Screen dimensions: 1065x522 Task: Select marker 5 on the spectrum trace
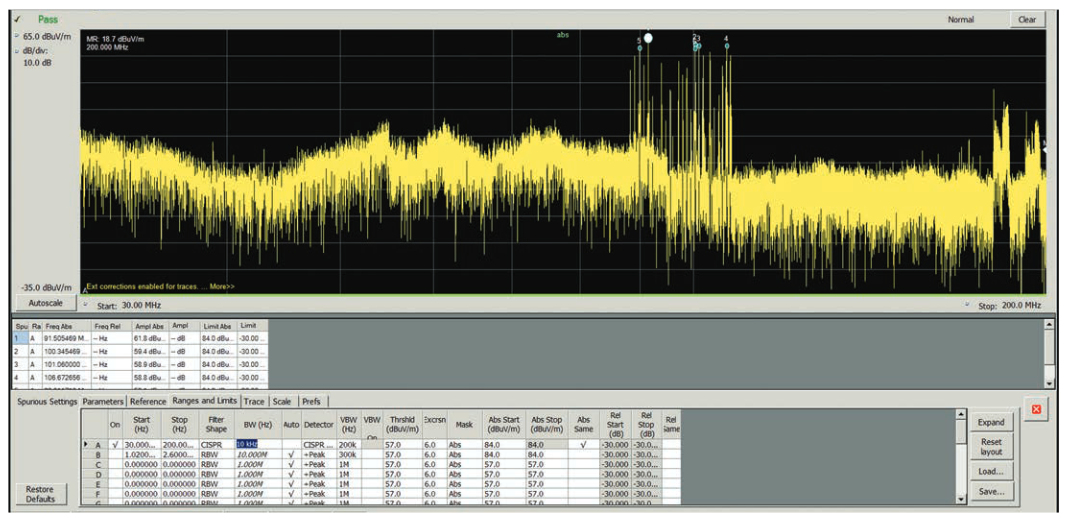(639, 47)
